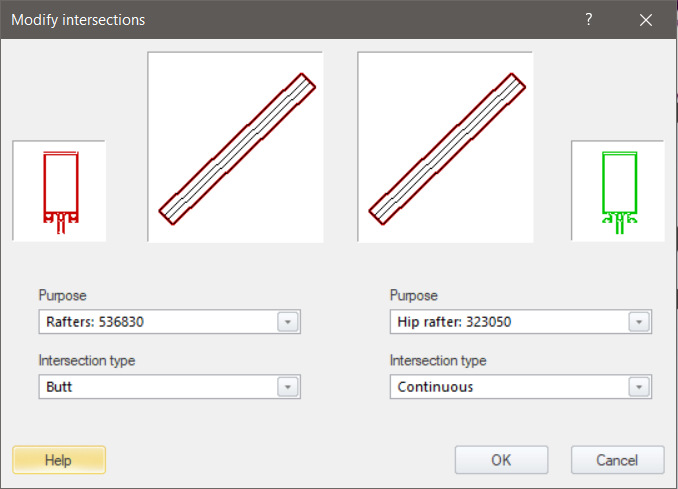Click the question mark title bar help icon
The width and height of the screenshot is (678, 489).
589,19
